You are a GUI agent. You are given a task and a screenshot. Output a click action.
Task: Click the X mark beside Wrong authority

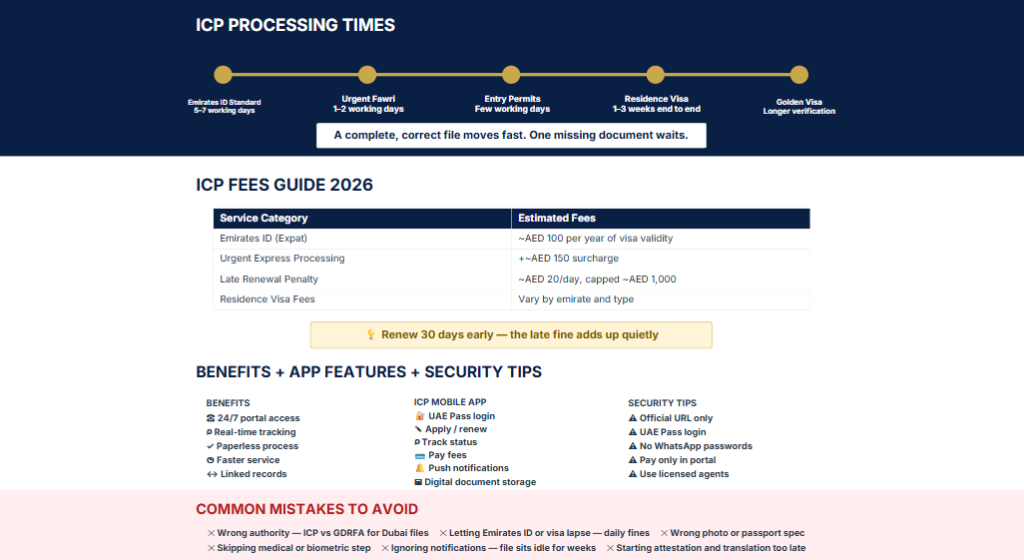[x=211, y=533]
